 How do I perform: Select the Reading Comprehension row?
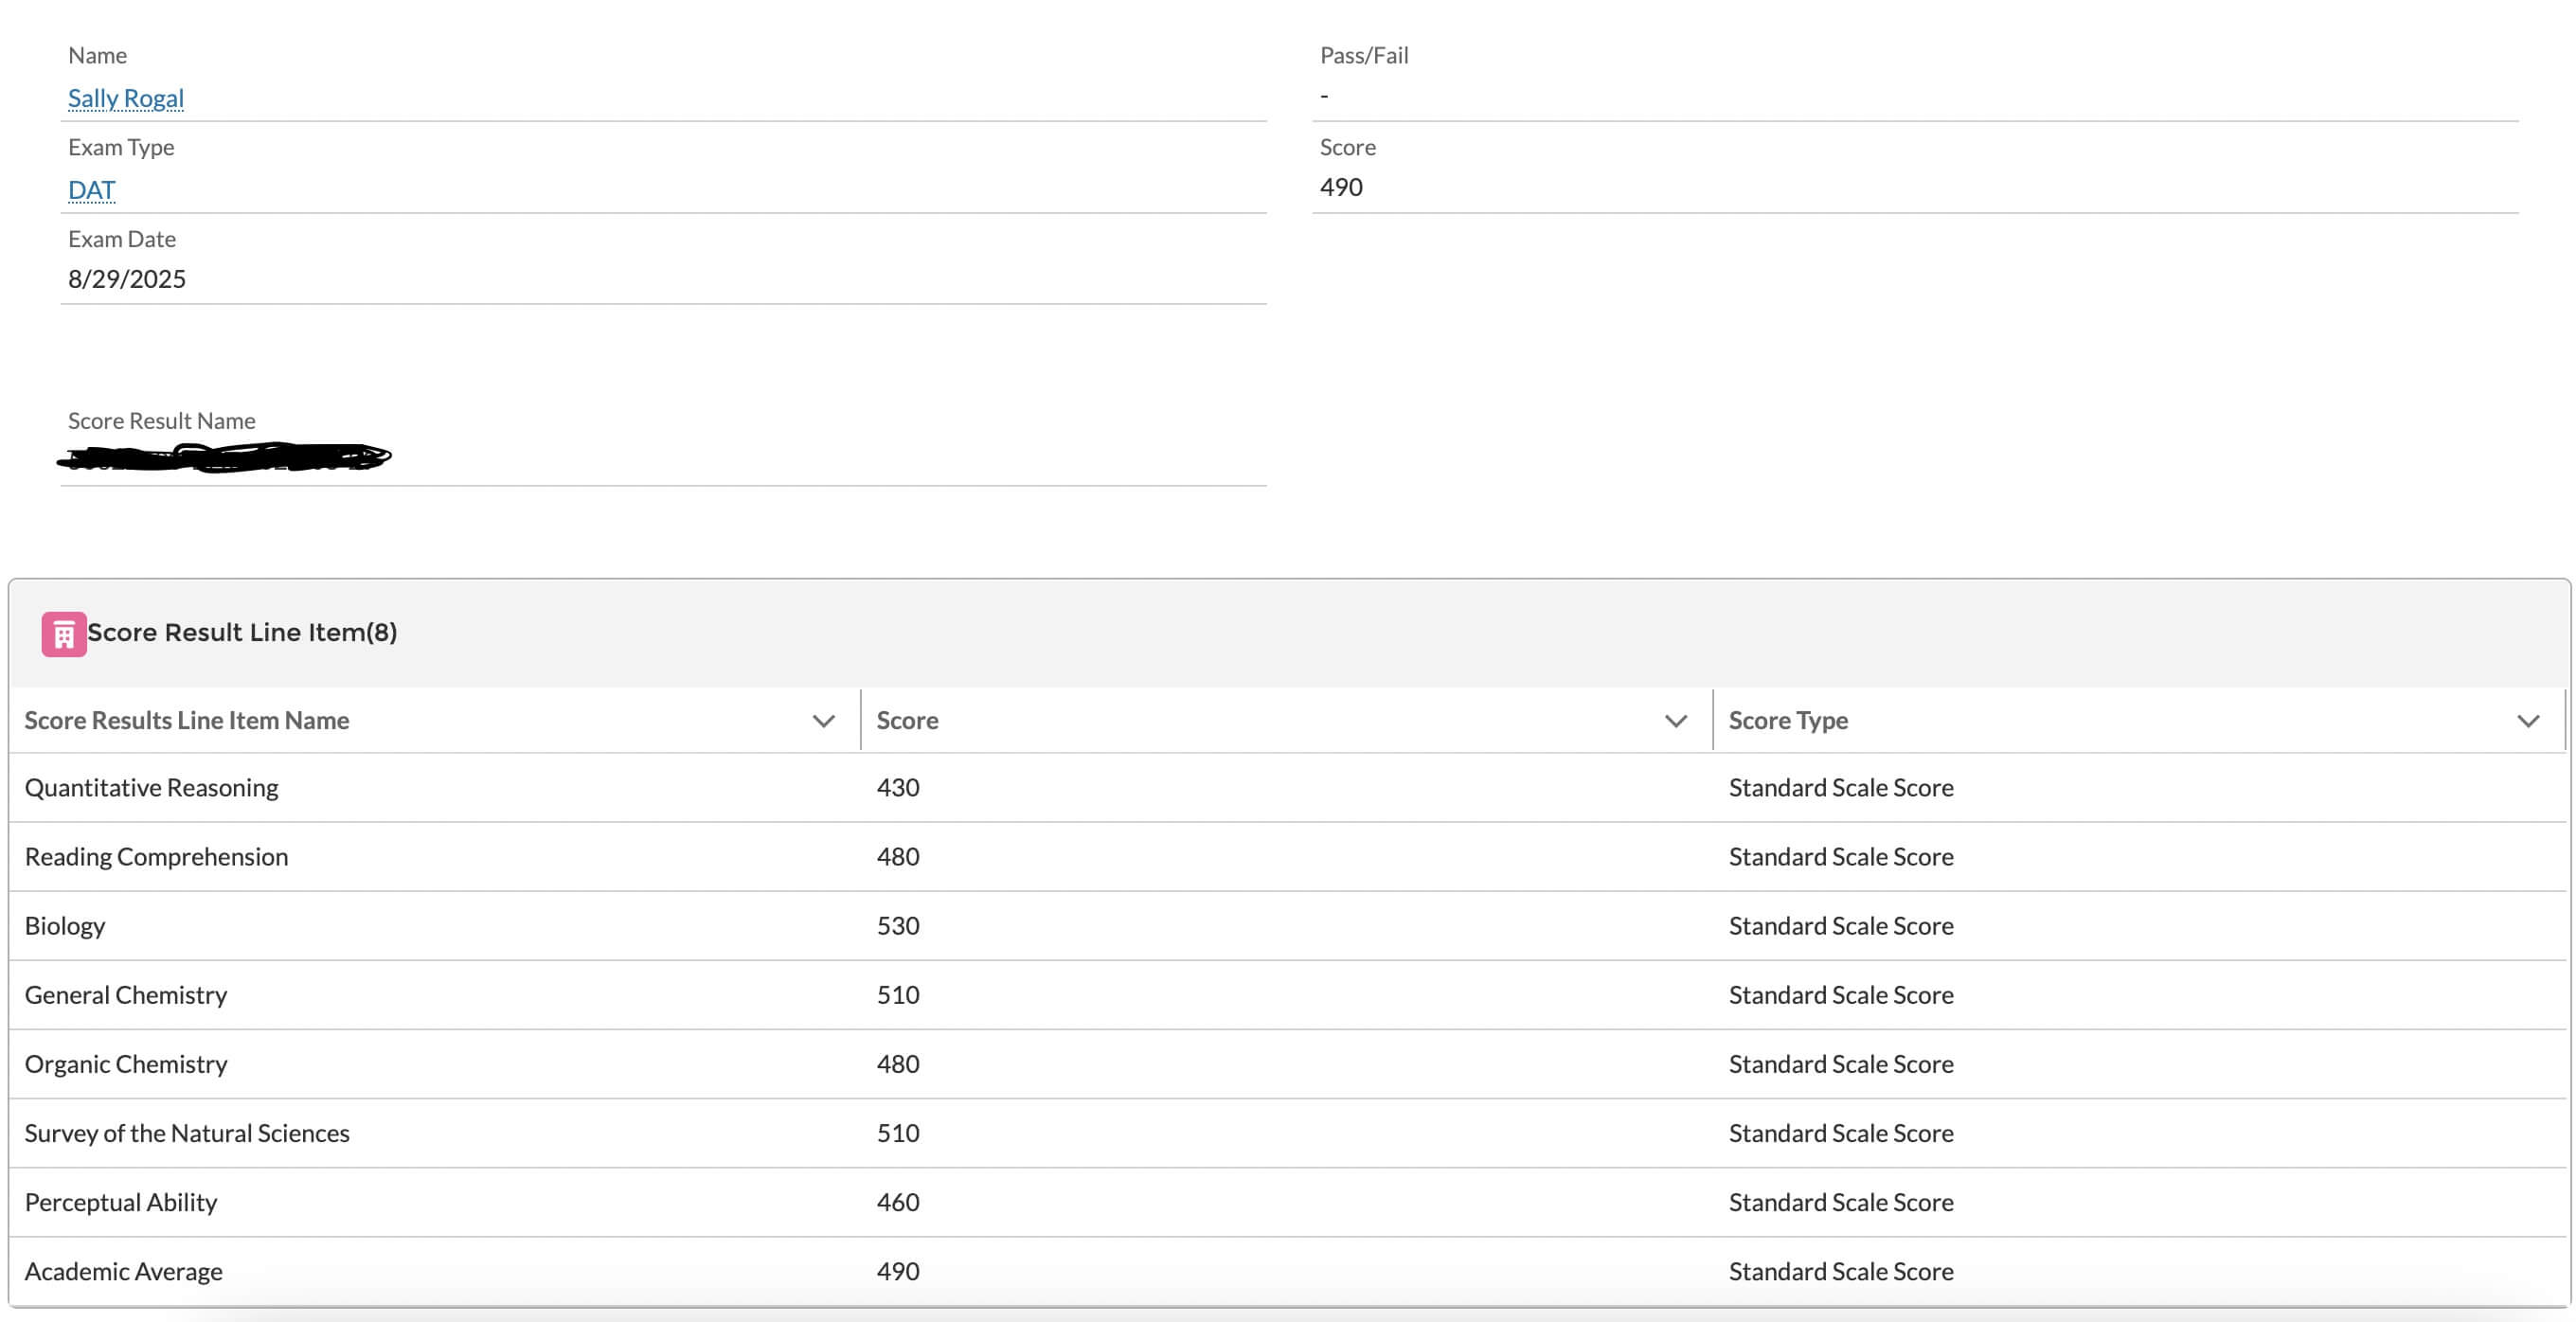pyautogui.click(x=156, y=857)
